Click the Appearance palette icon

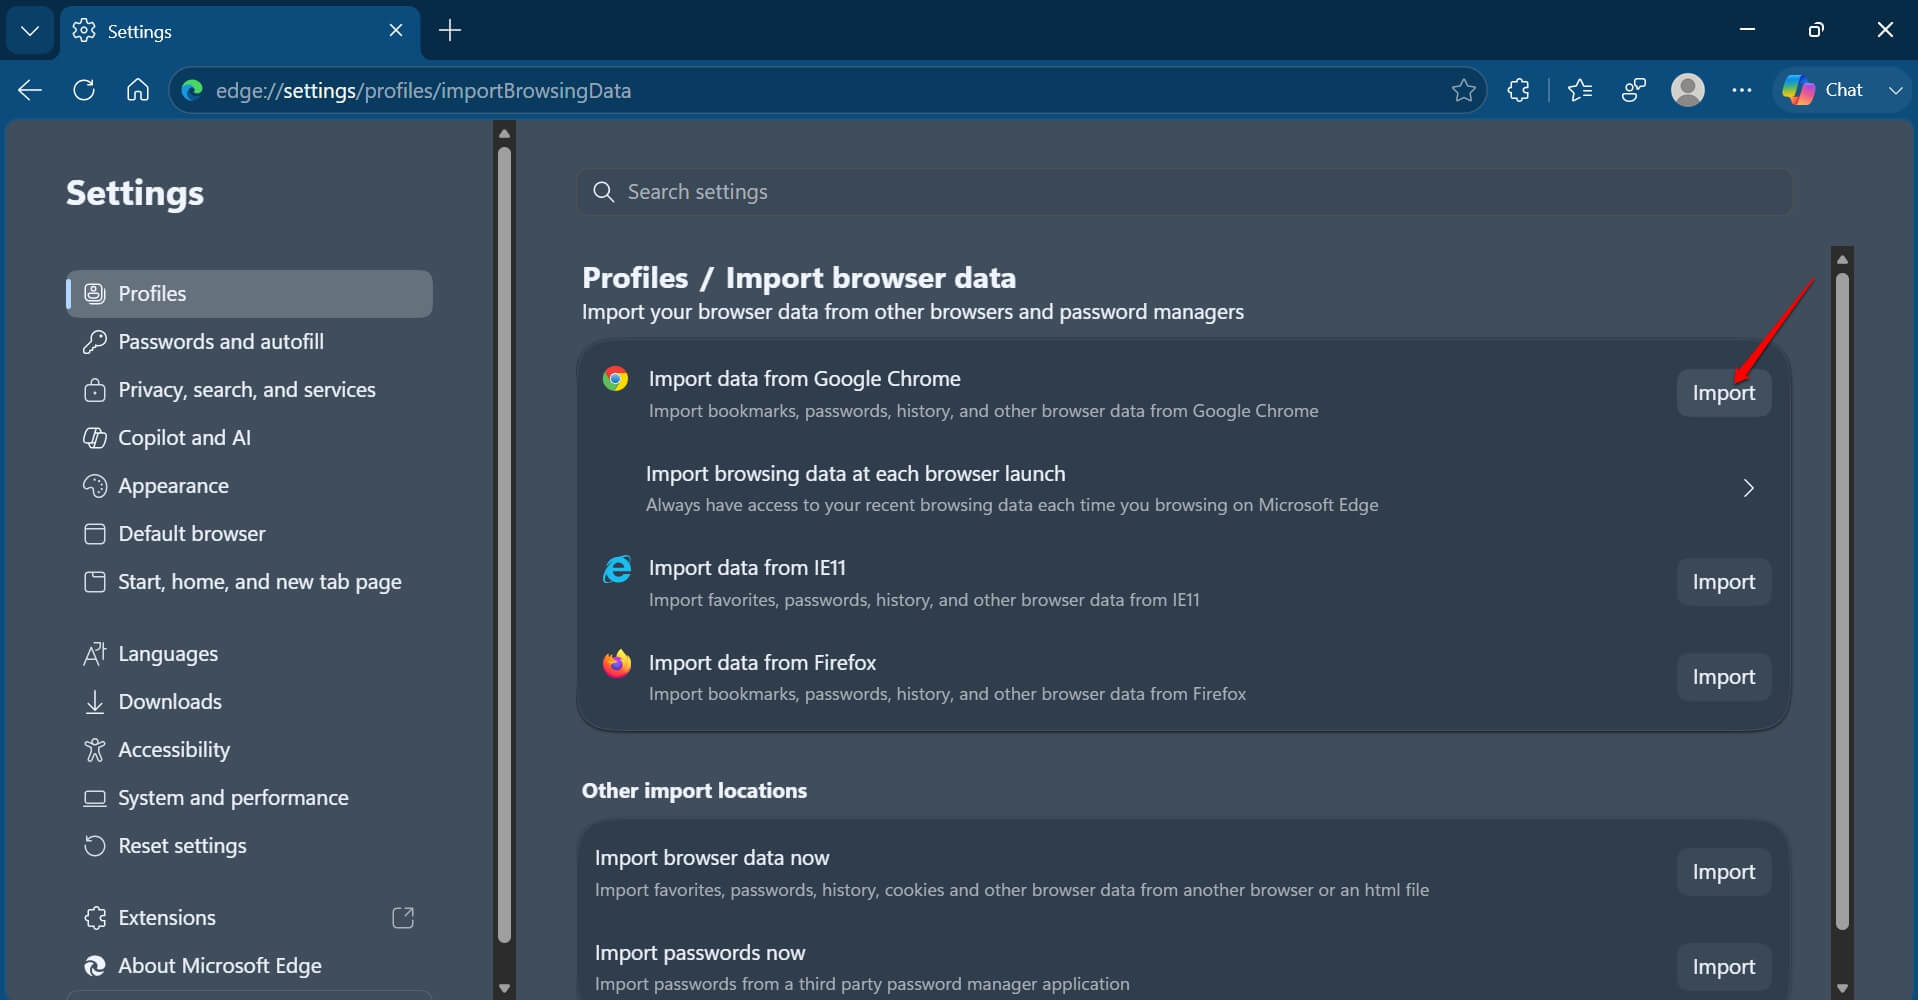[x=94, y=486]
